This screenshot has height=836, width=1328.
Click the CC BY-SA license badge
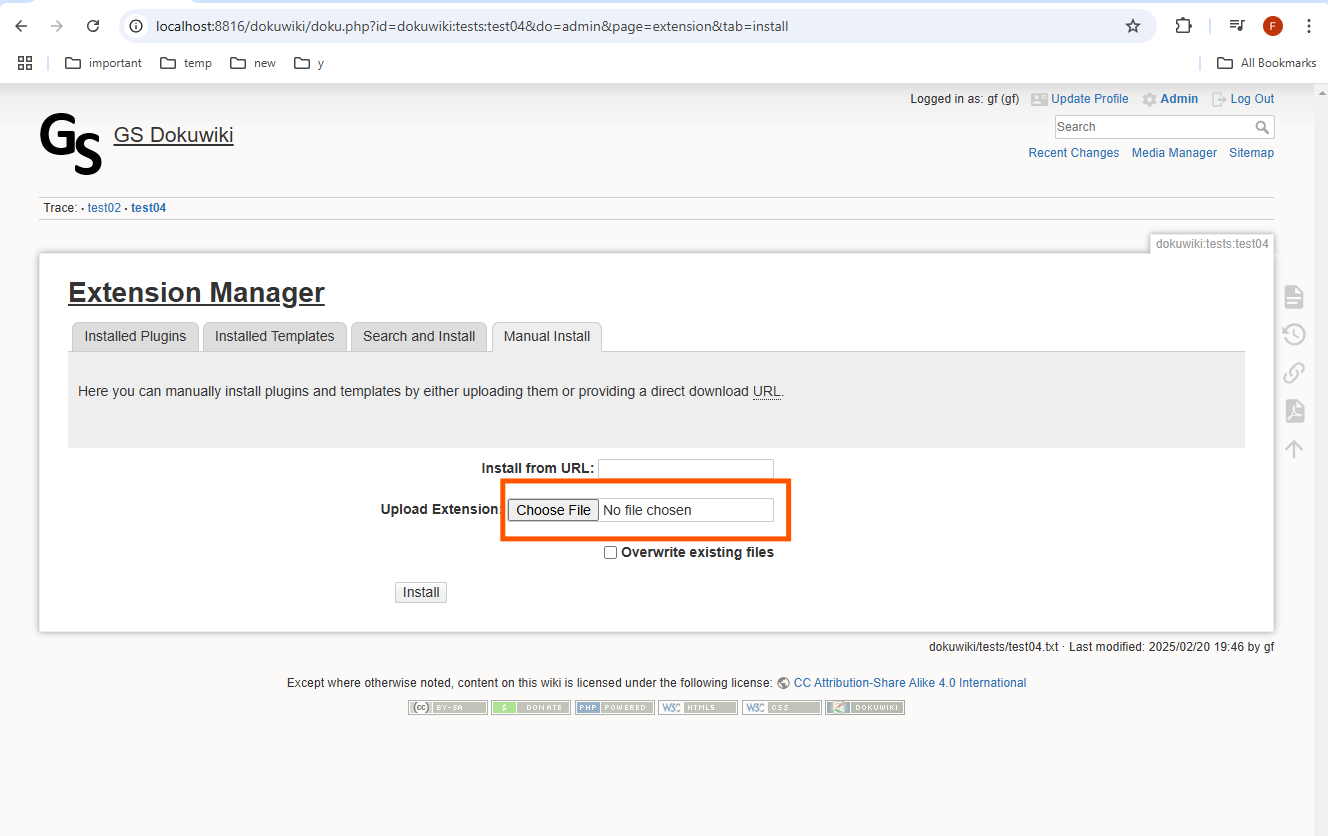448,707
